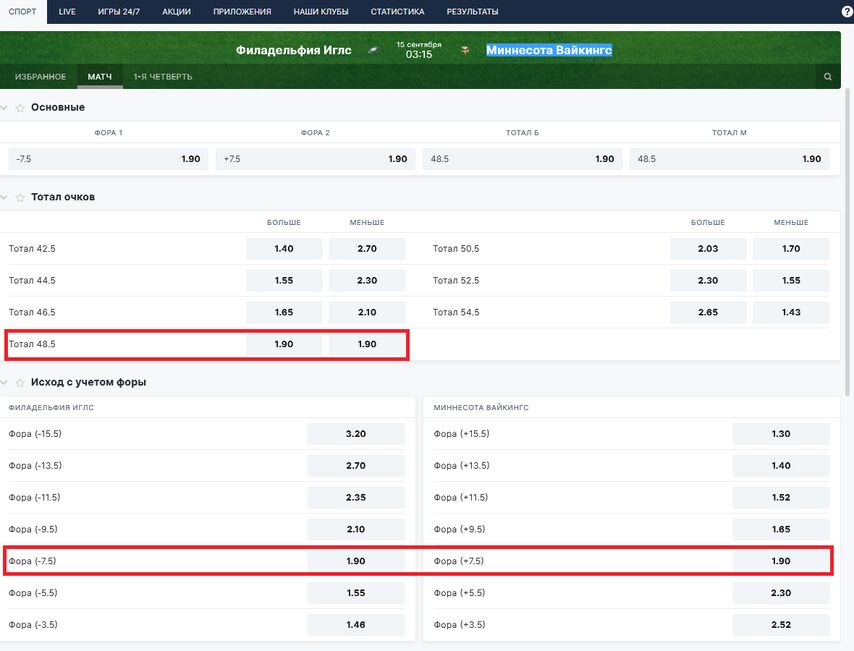Click the search magnifier icon in match bar
854x651 pixels.
coord(827,77)
